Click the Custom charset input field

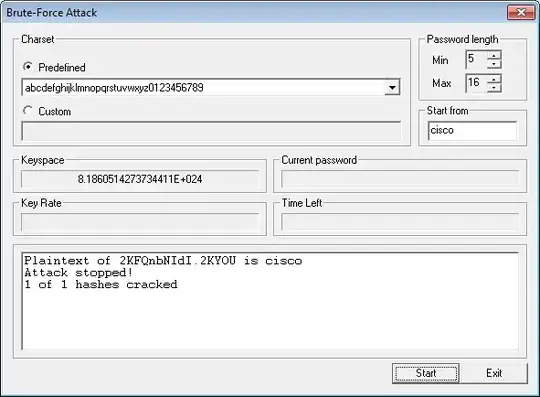(x=211, y=131)
